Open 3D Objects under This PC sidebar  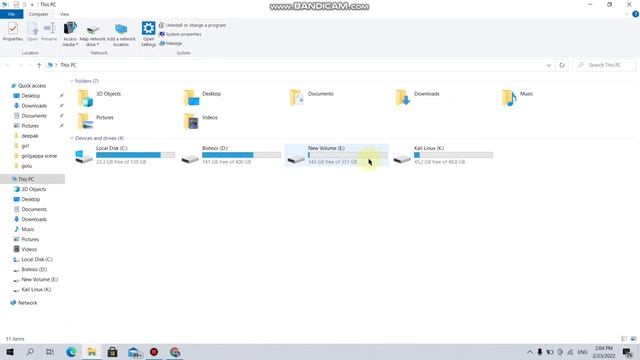(33, 189)
